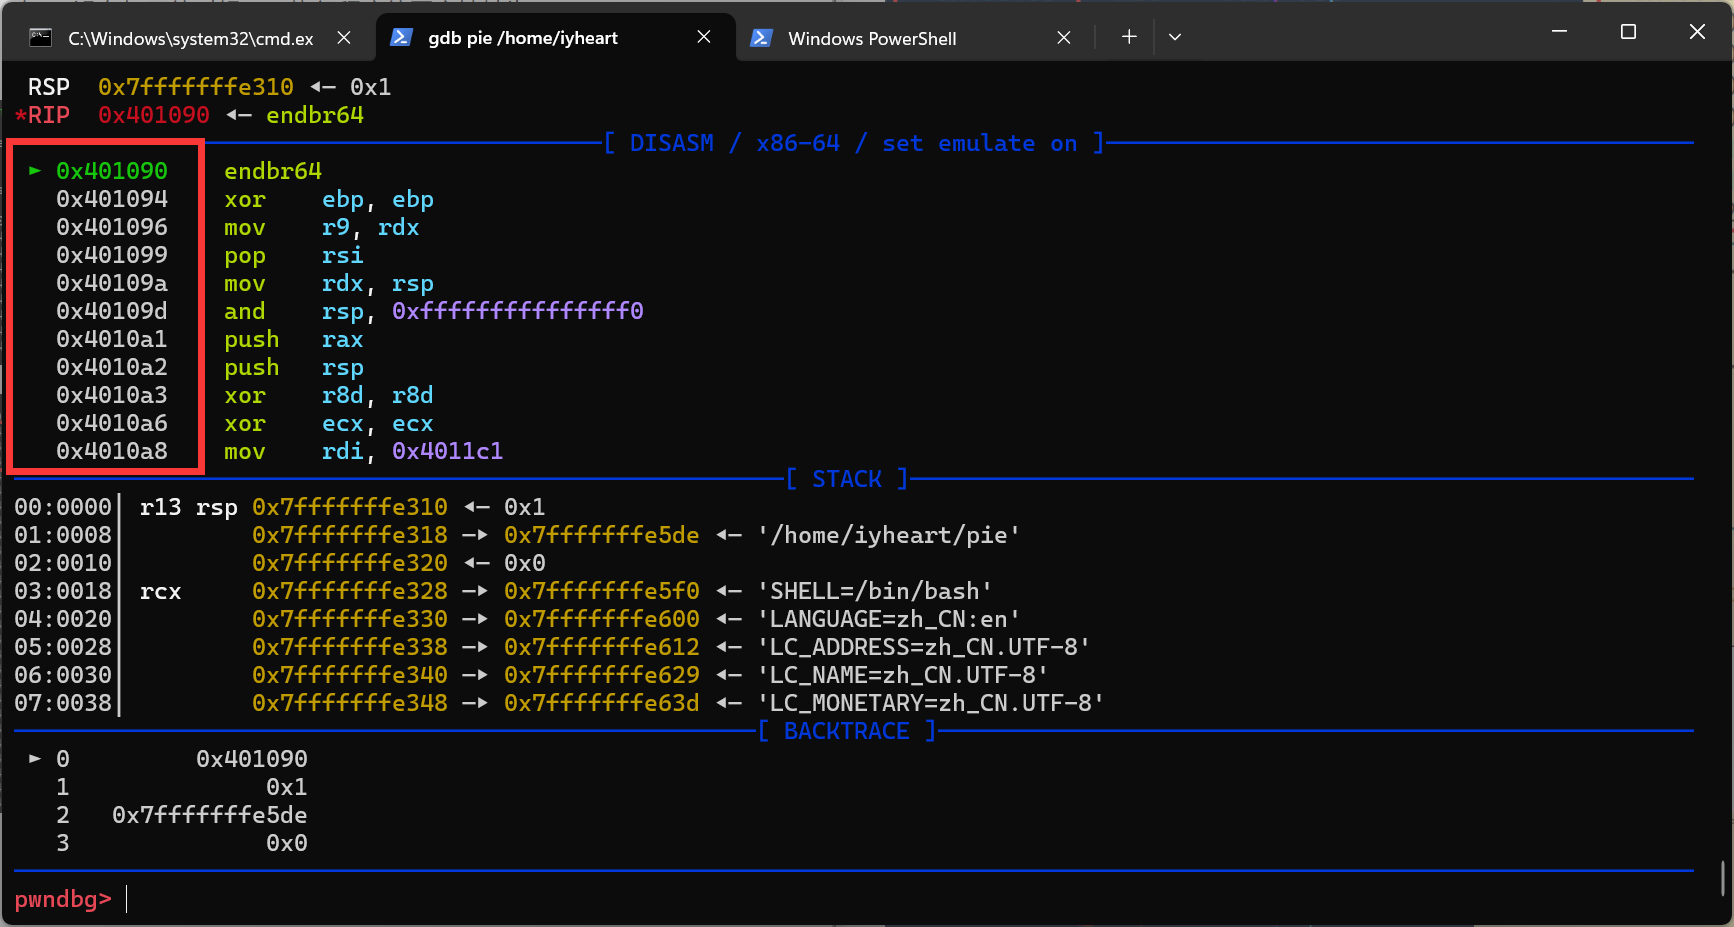Click disassembly address 0x401096
Viewport: 1734px width, 927px height.
point(112,227)
